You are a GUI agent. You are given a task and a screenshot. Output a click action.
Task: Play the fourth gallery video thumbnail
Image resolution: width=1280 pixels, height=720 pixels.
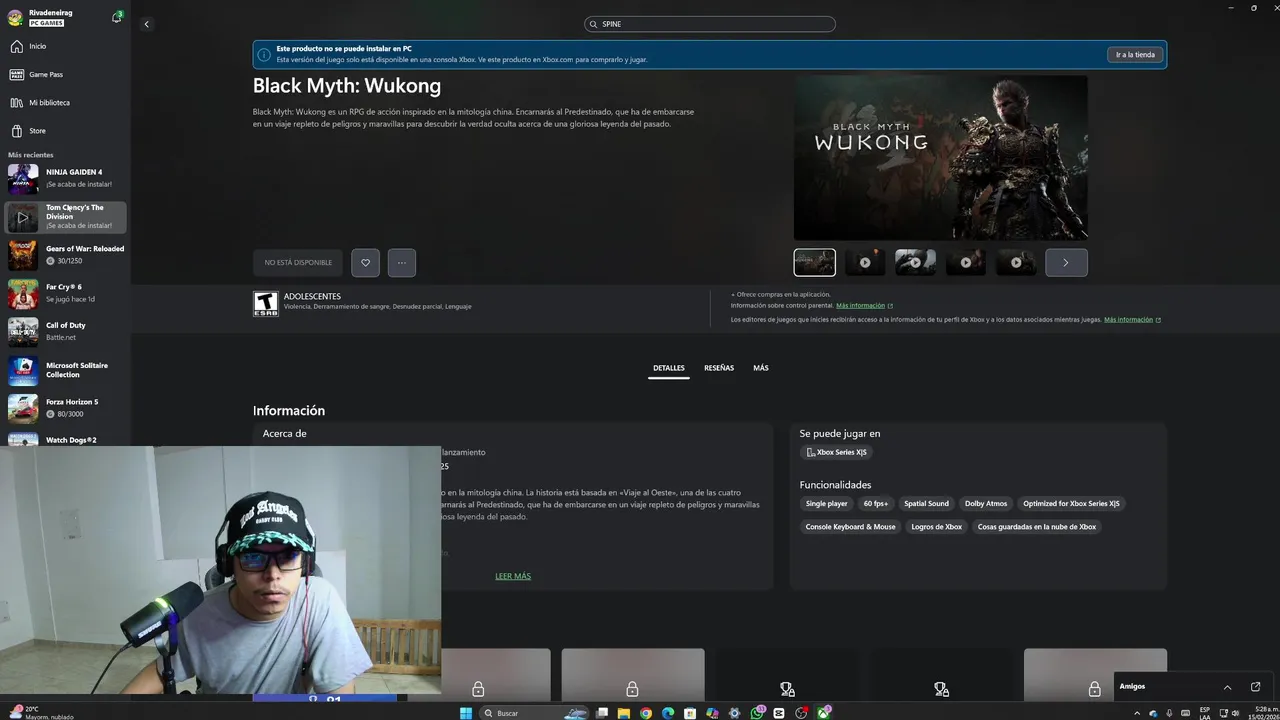[966, 262]
